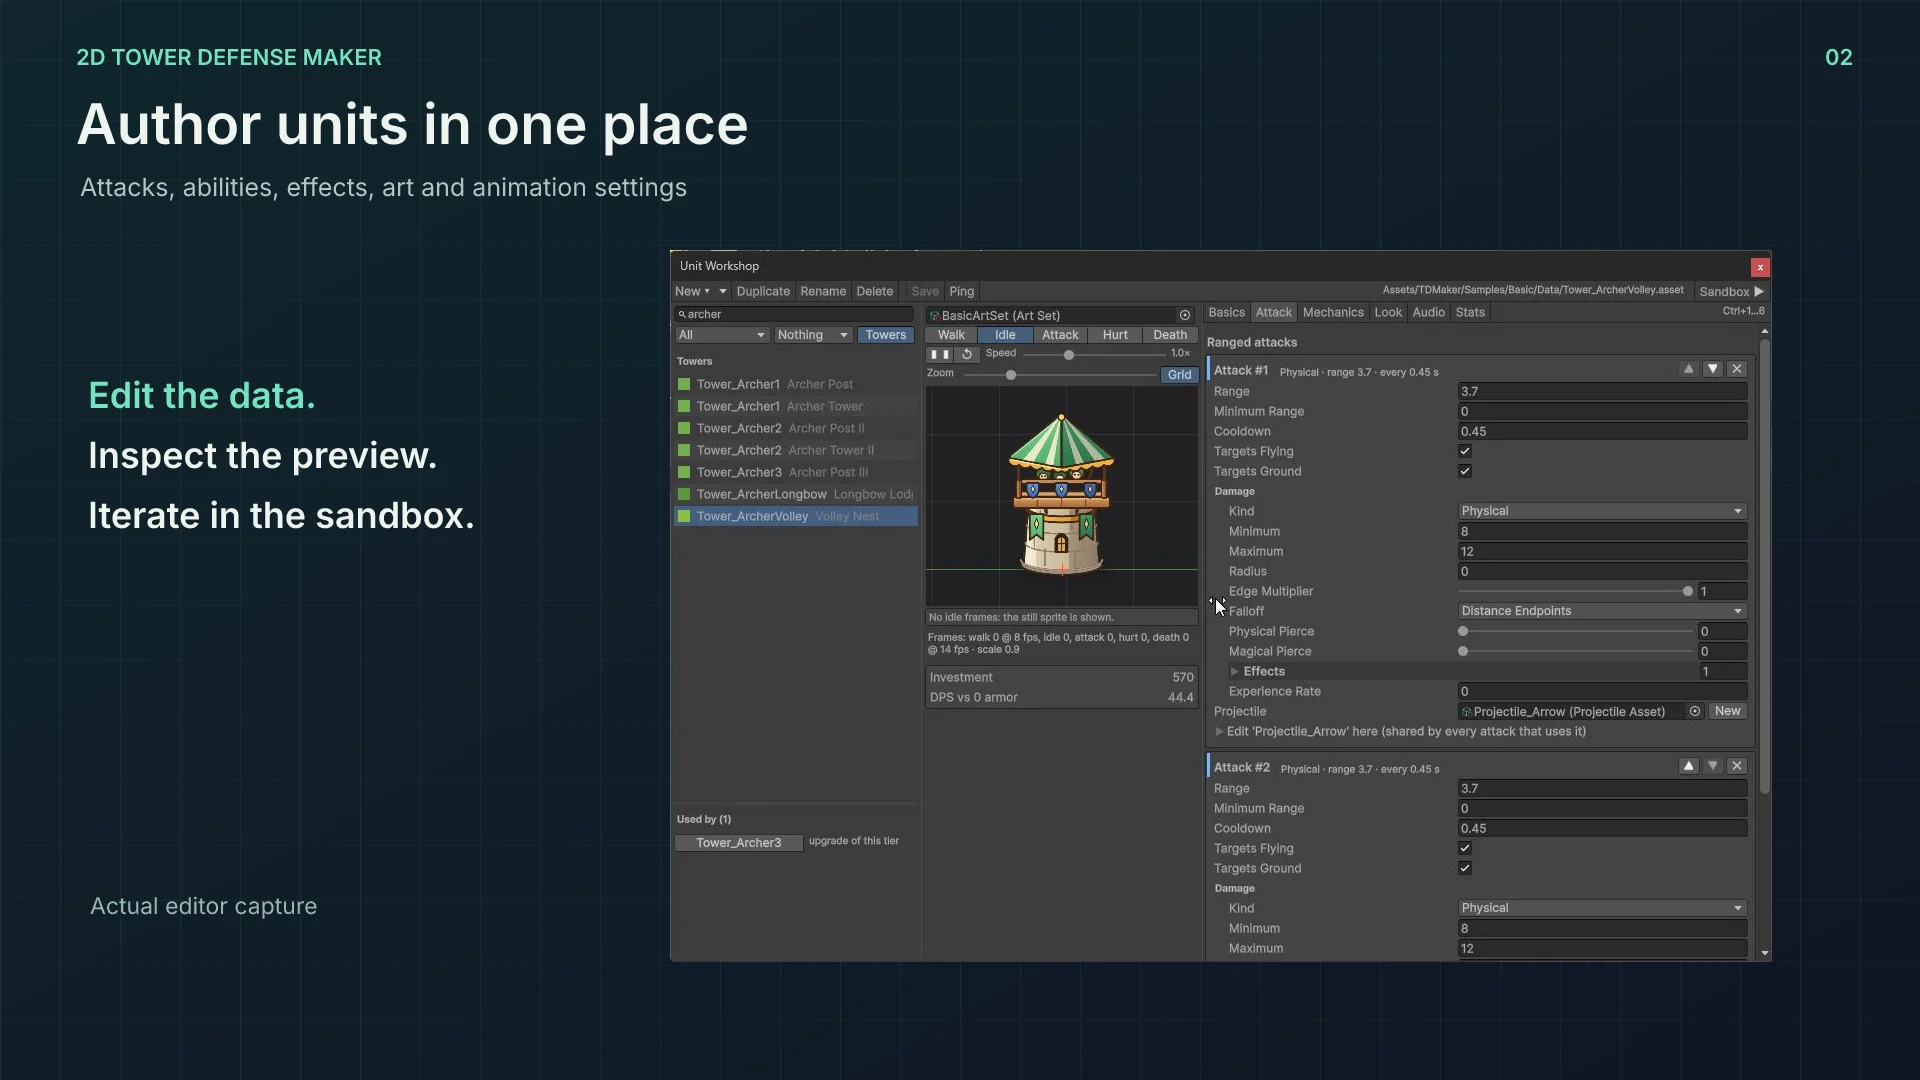Click the search field with 'archer'
Image resolution: width=1920 pixels, height=1080 pixels.
(x=795, y=314)
